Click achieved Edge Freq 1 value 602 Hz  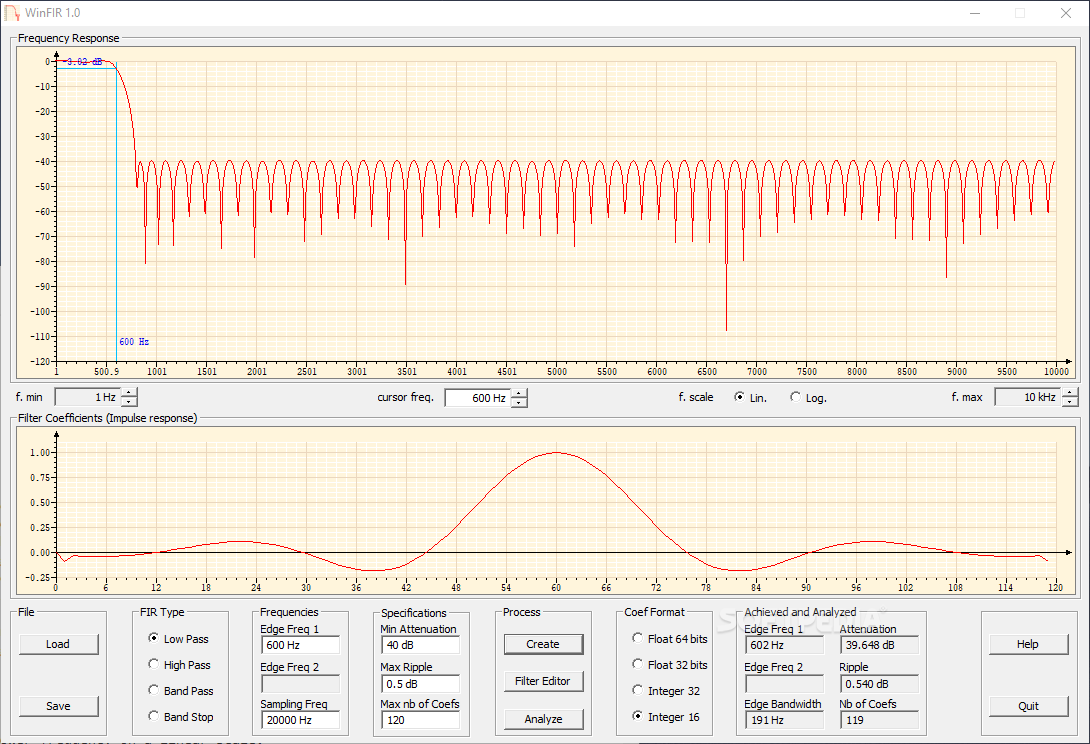click(784, 645)
